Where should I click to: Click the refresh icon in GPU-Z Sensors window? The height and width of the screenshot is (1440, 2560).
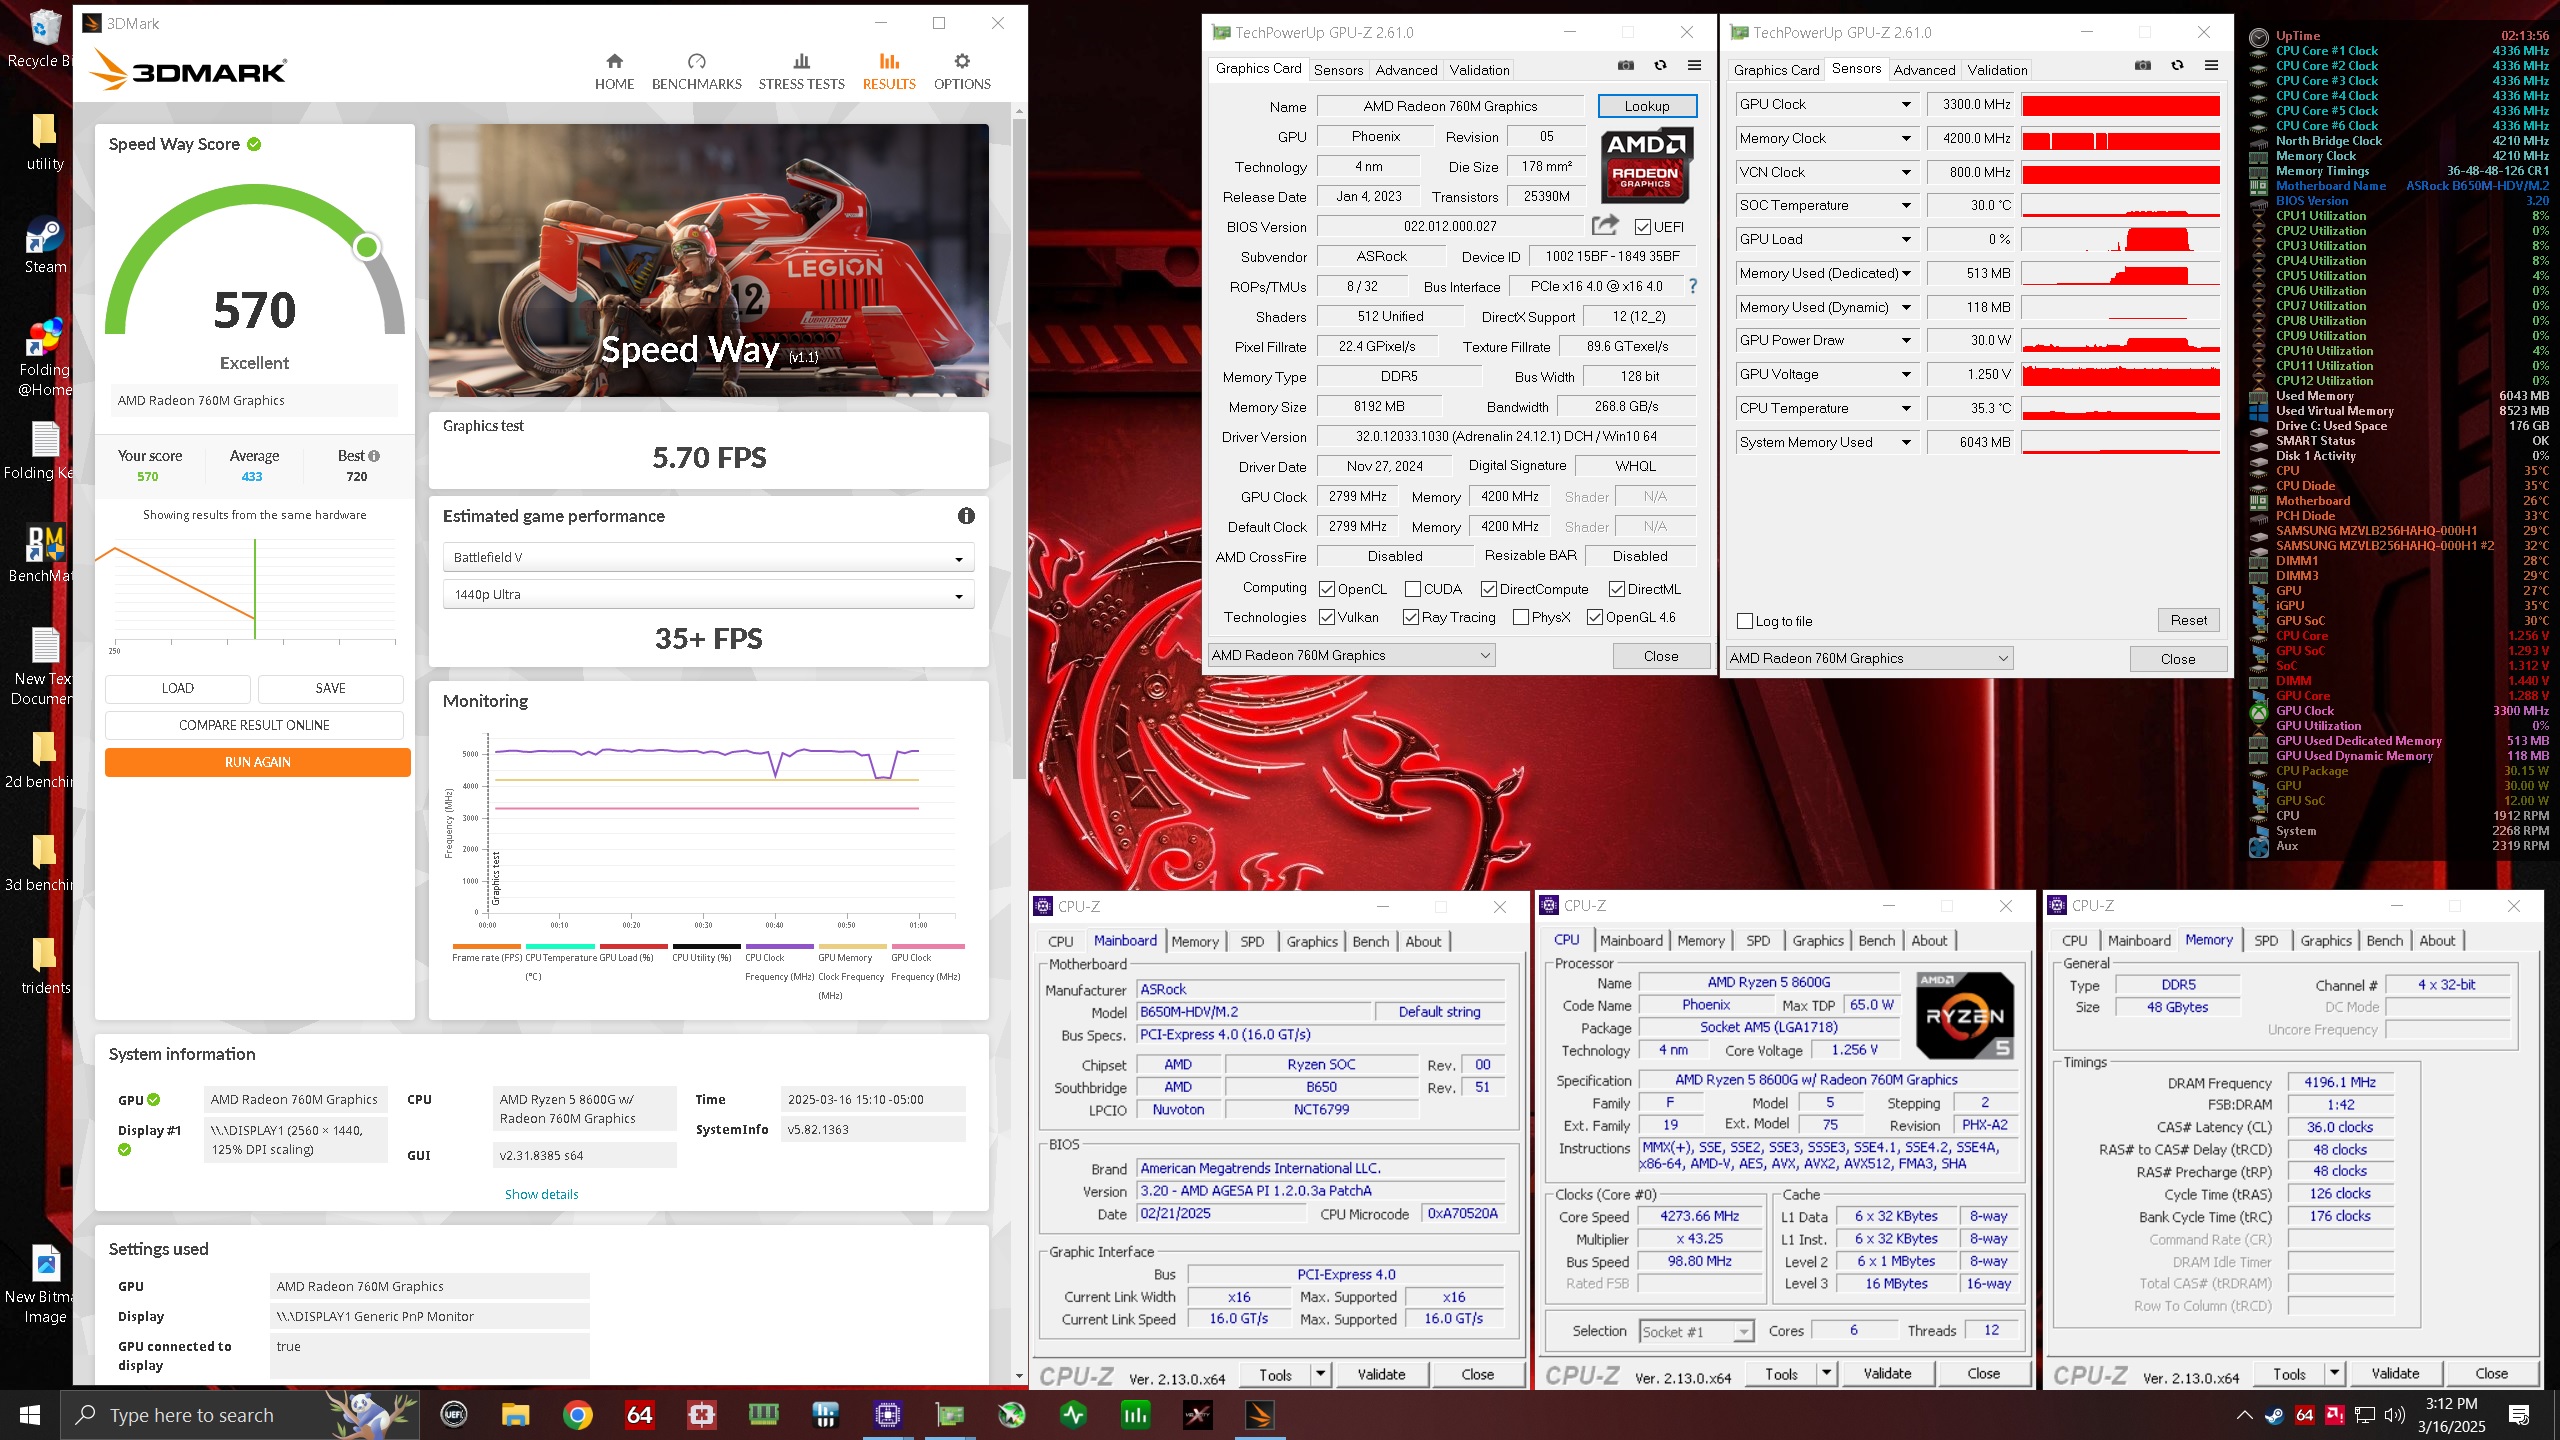2177,66
